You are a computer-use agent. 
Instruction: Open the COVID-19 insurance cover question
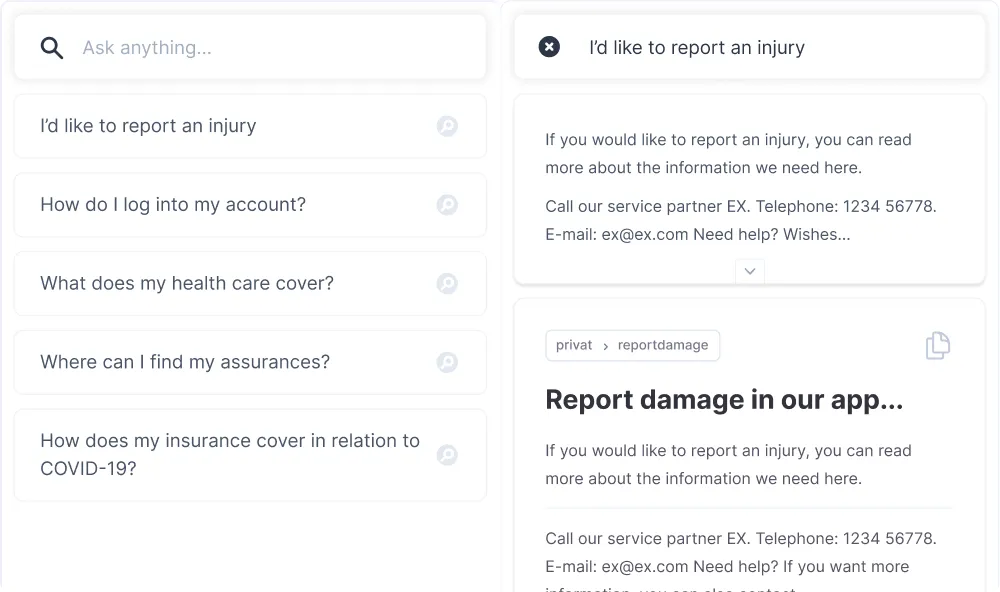(230, 454)
